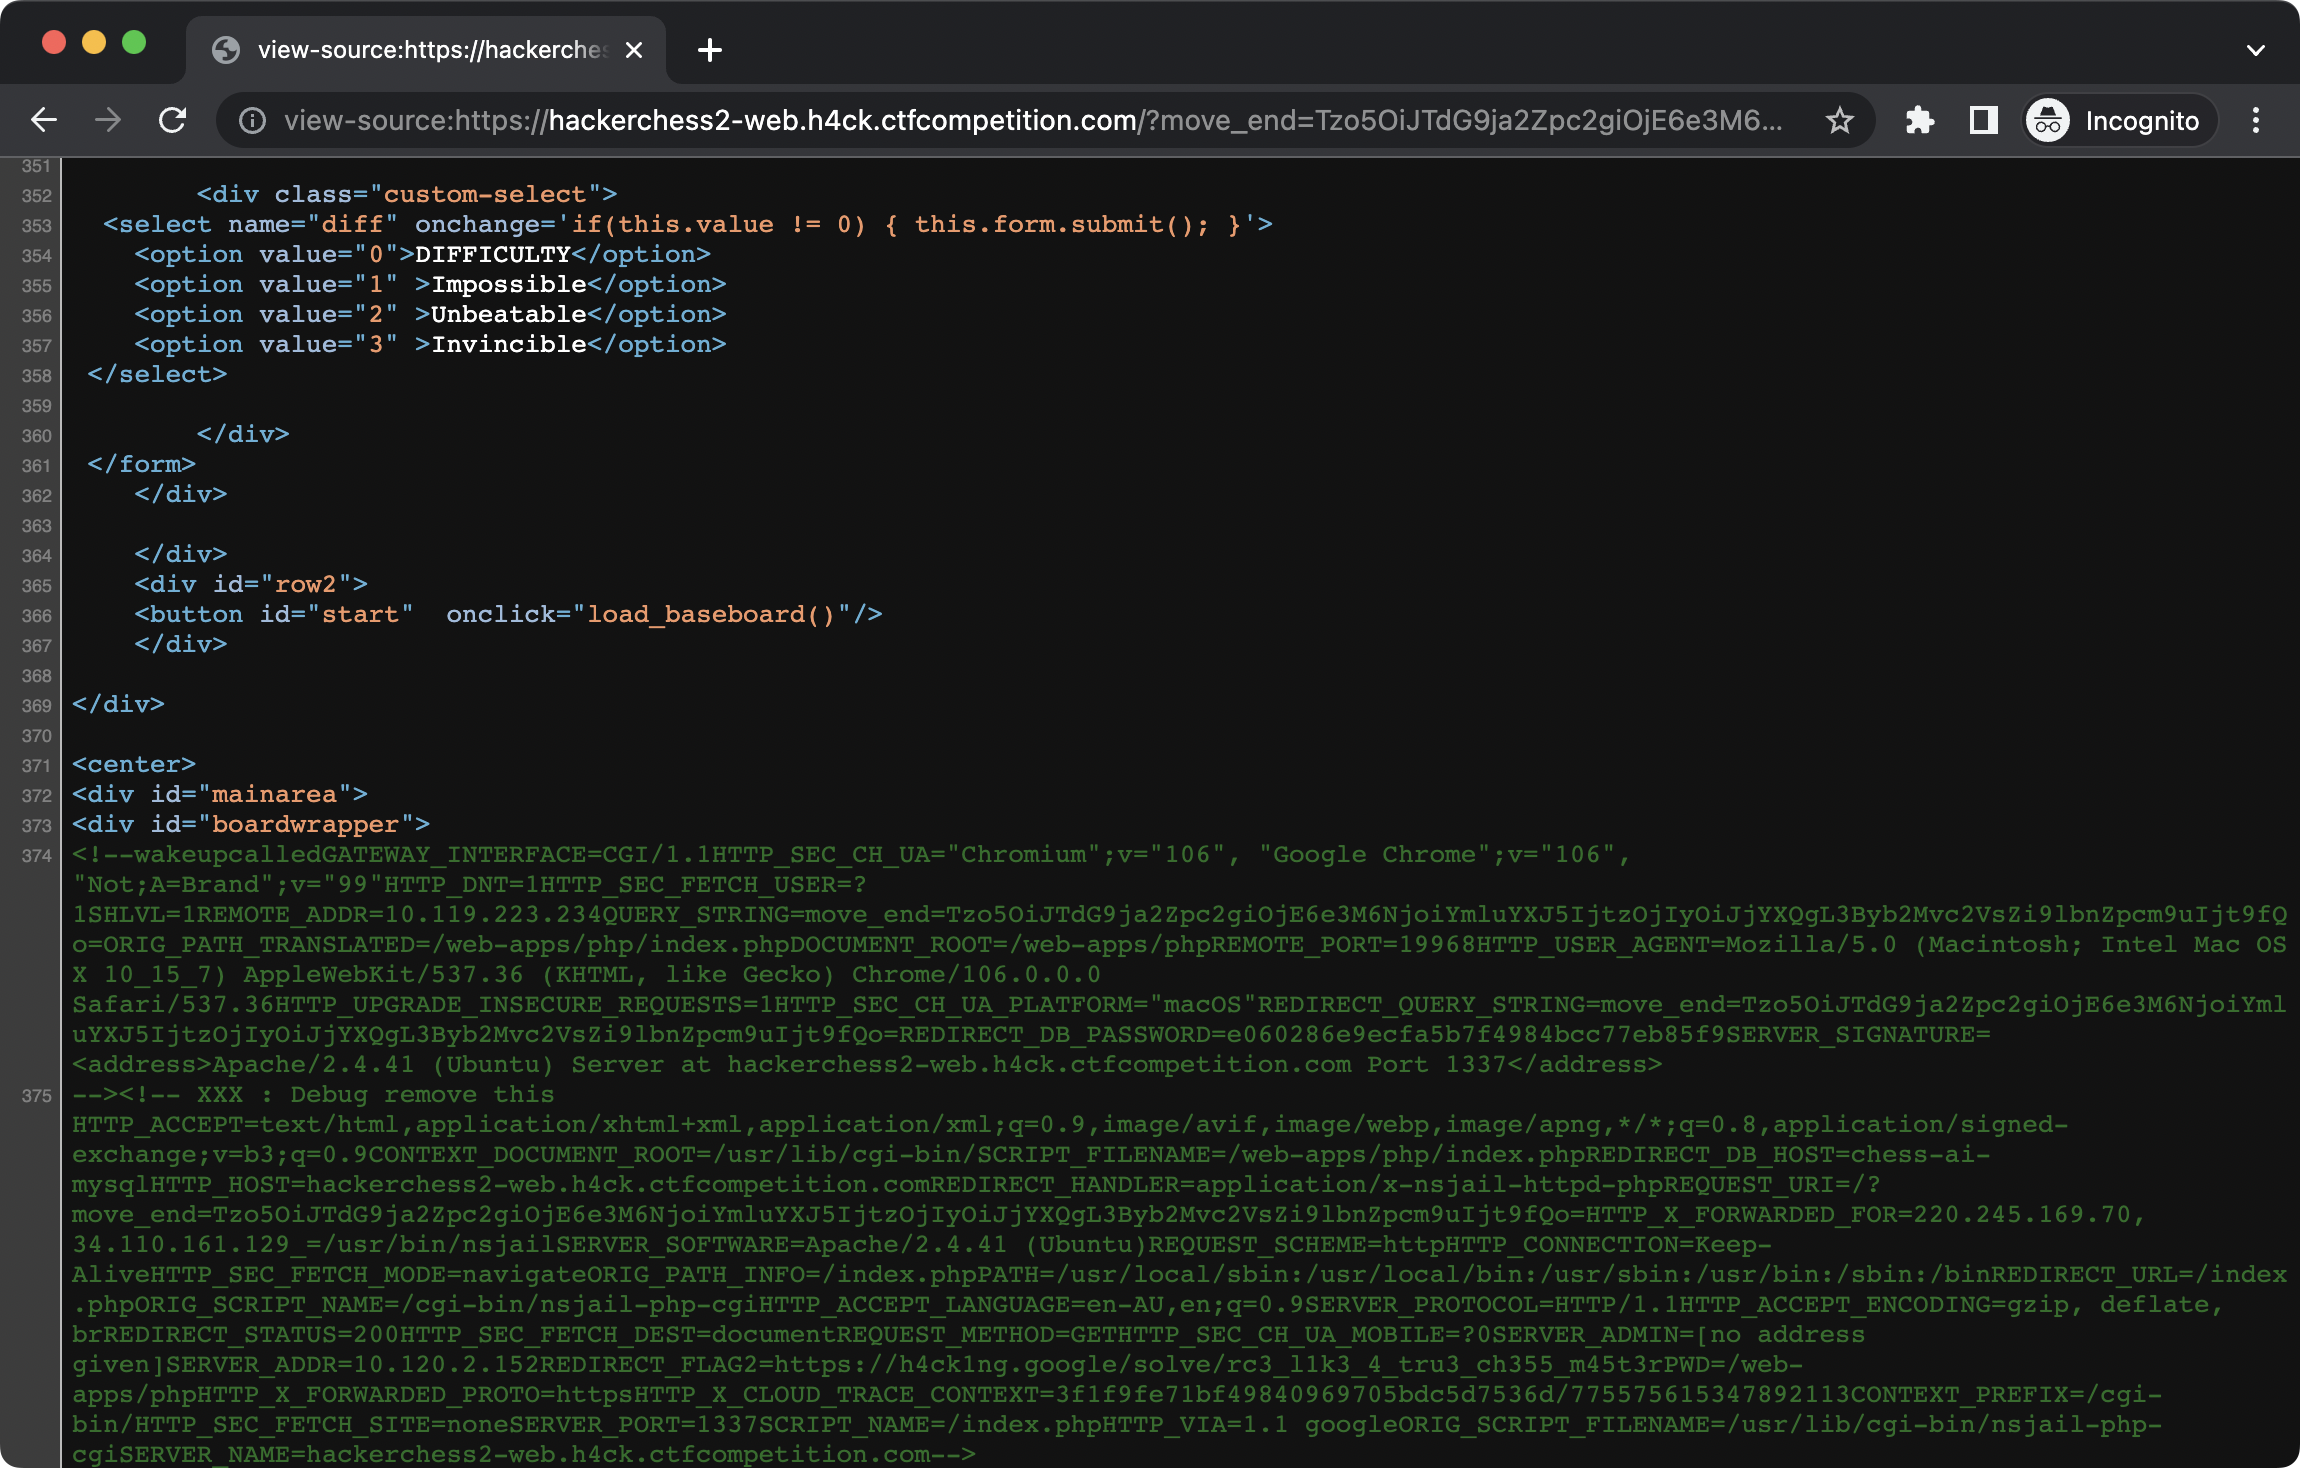Open site info via the info icon

coord(250,120)
